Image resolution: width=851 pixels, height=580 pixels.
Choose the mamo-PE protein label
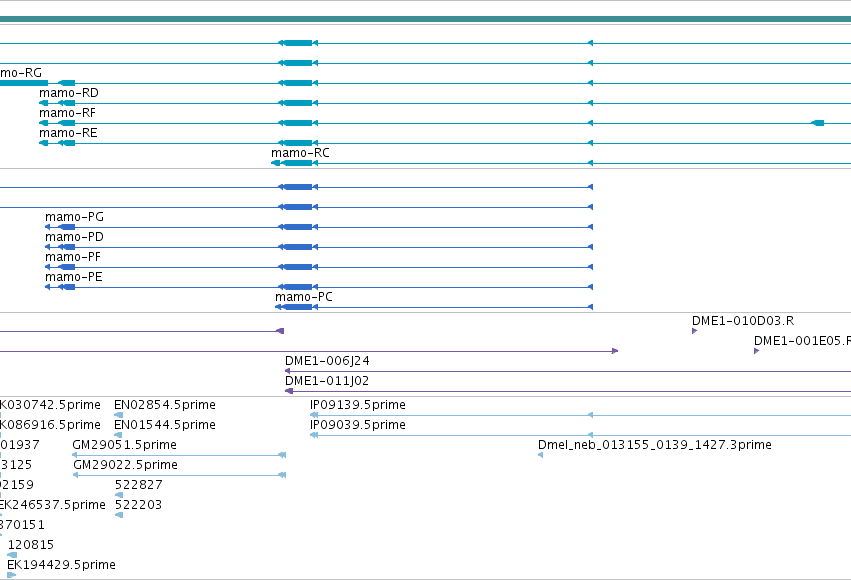74,277
